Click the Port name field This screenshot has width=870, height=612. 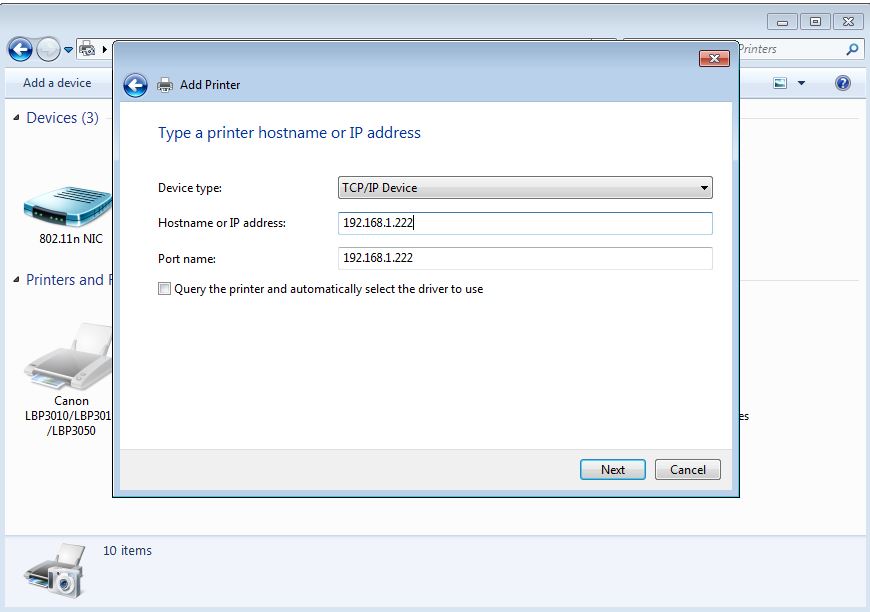525,258
